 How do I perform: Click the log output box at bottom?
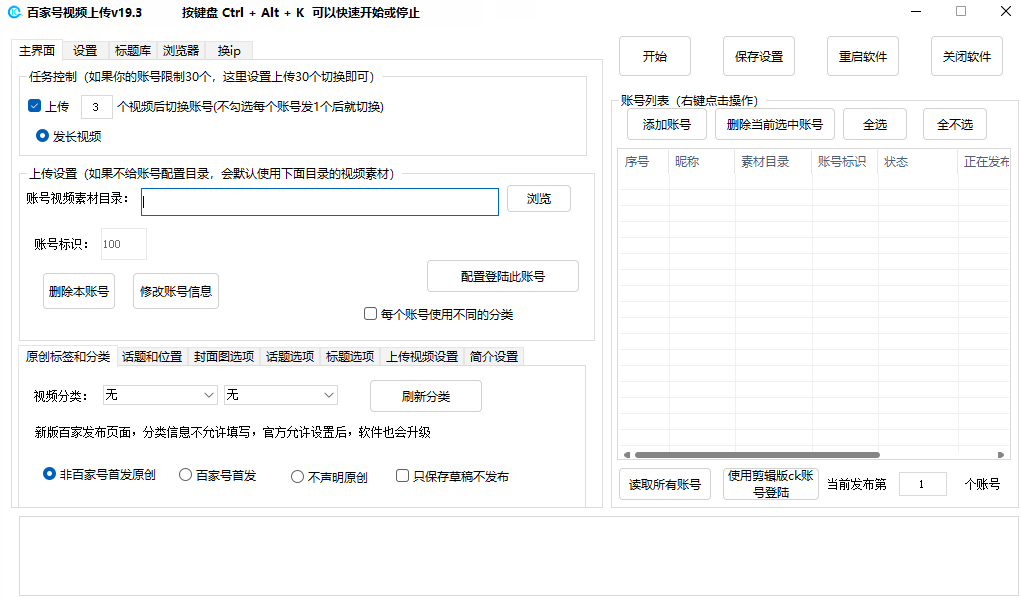(518, 556)
